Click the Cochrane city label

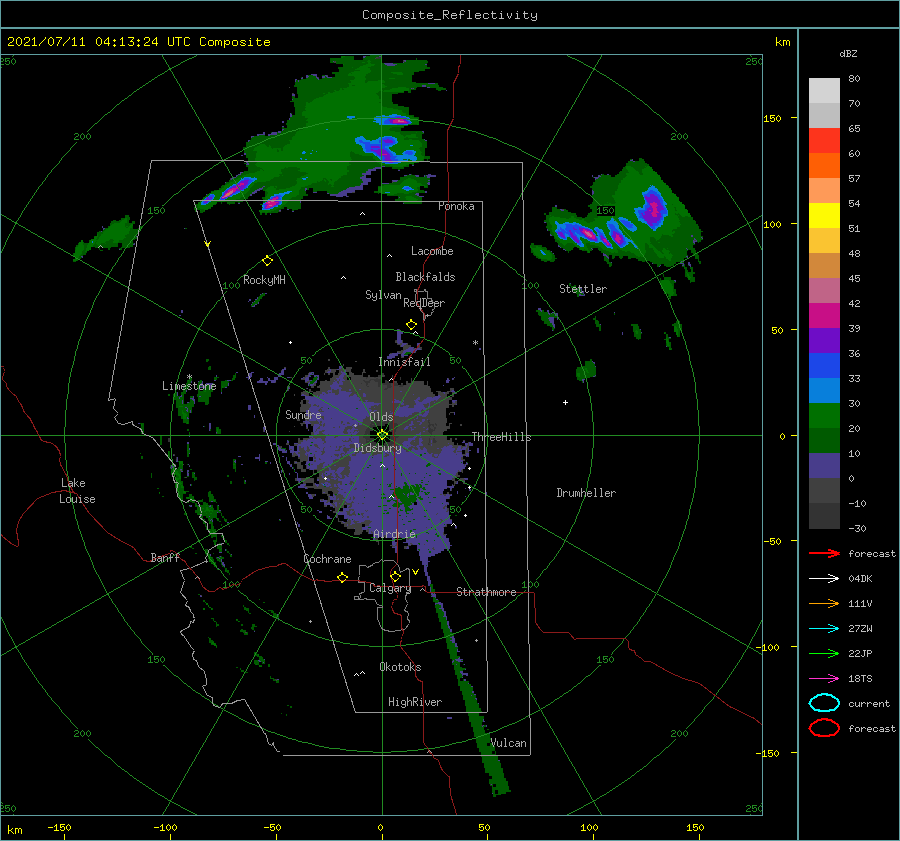click(x=327, y=559)
